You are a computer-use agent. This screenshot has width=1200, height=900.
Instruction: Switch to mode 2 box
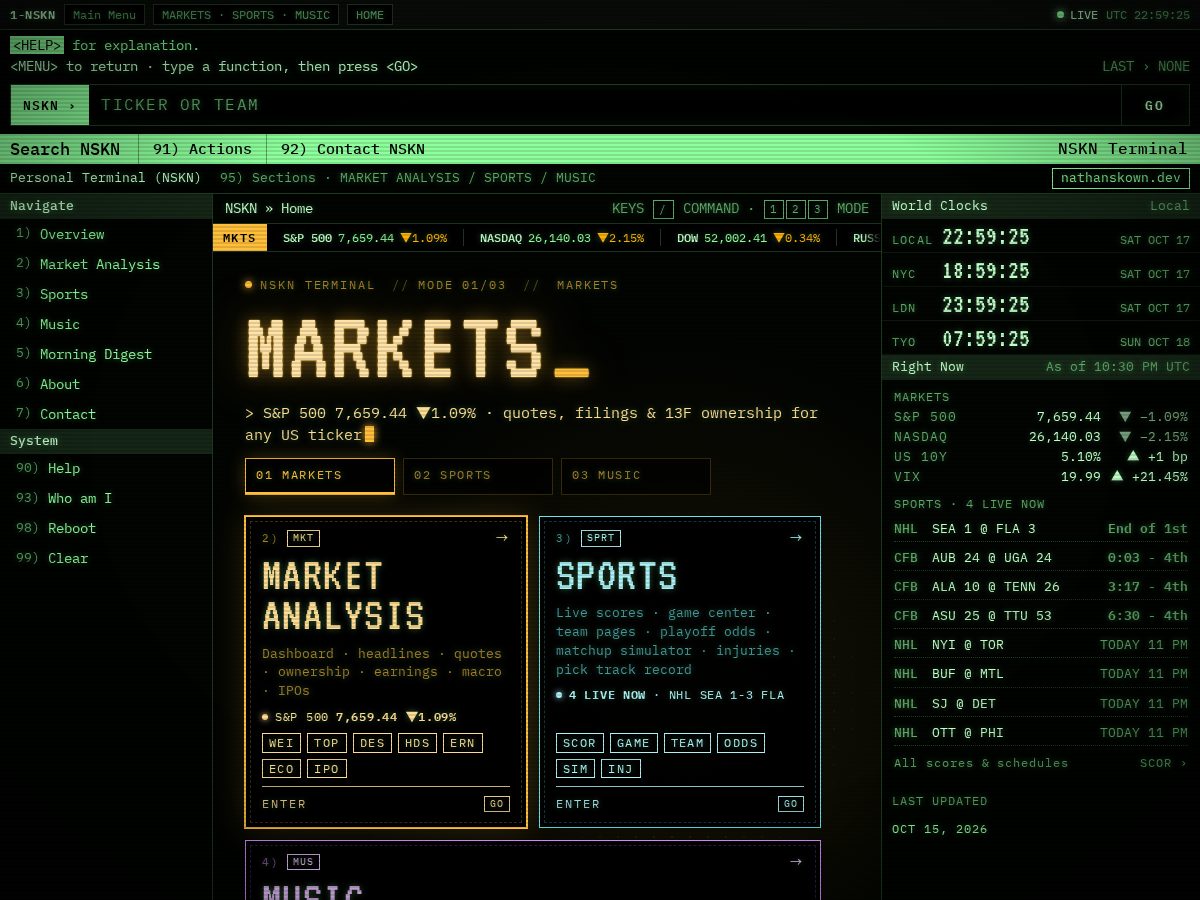(x=795, y=209)
